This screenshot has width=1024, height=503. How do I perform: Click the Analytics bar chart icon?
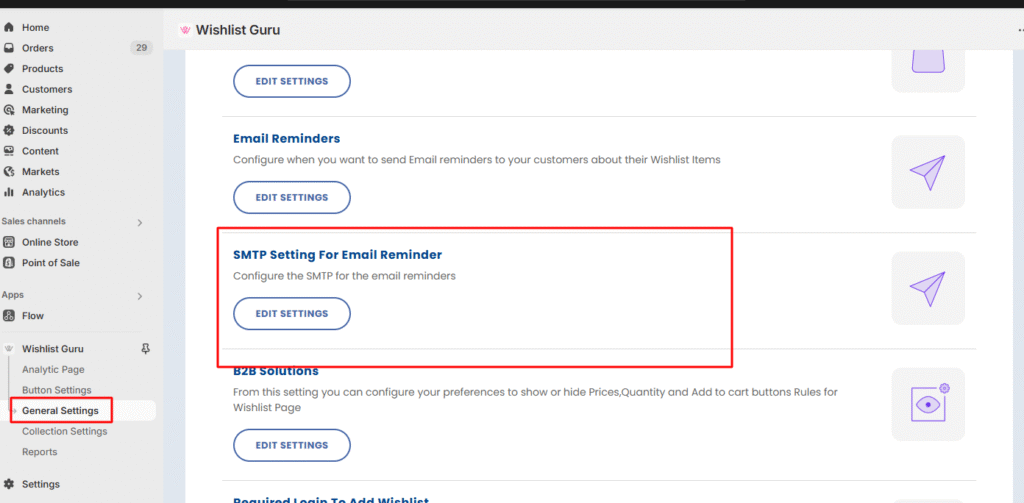coord(9,192)
